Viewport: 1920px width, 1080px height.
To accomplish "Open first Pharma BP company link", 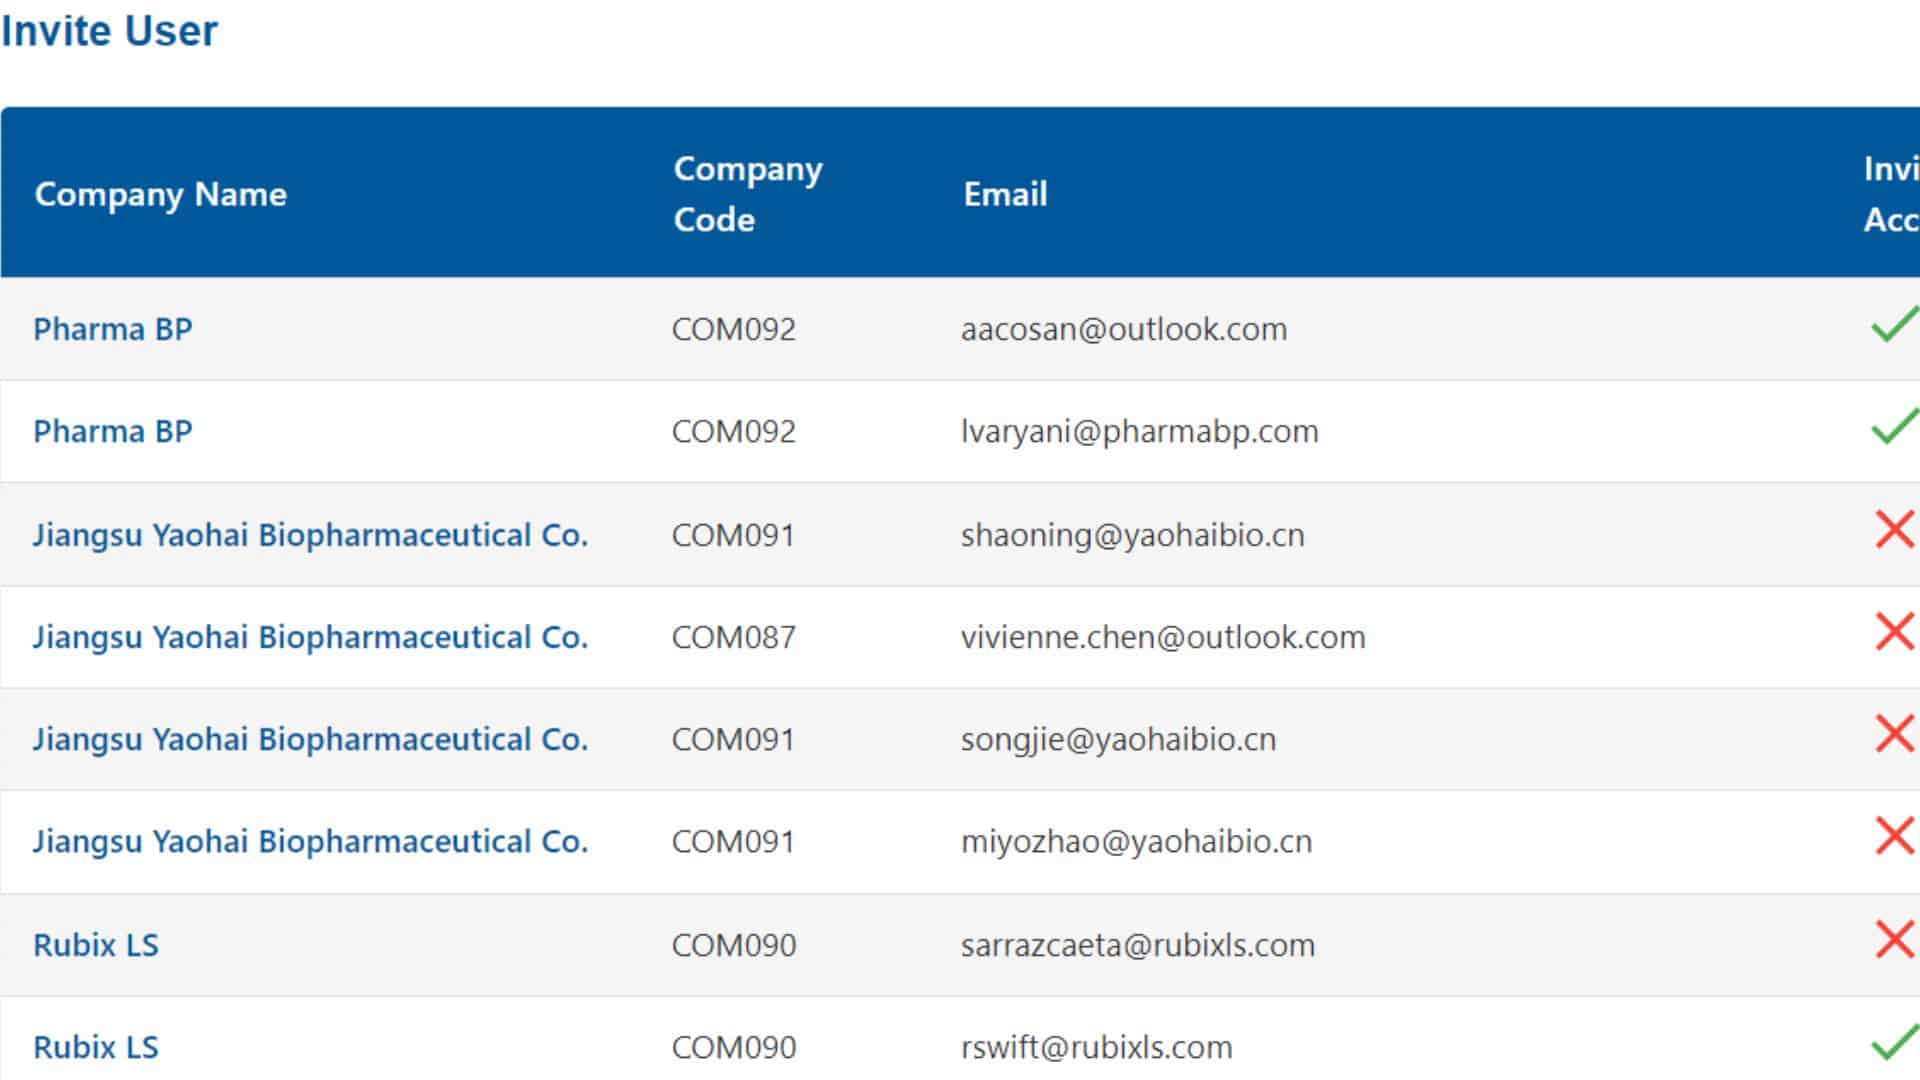I will (x=113, y=329).
